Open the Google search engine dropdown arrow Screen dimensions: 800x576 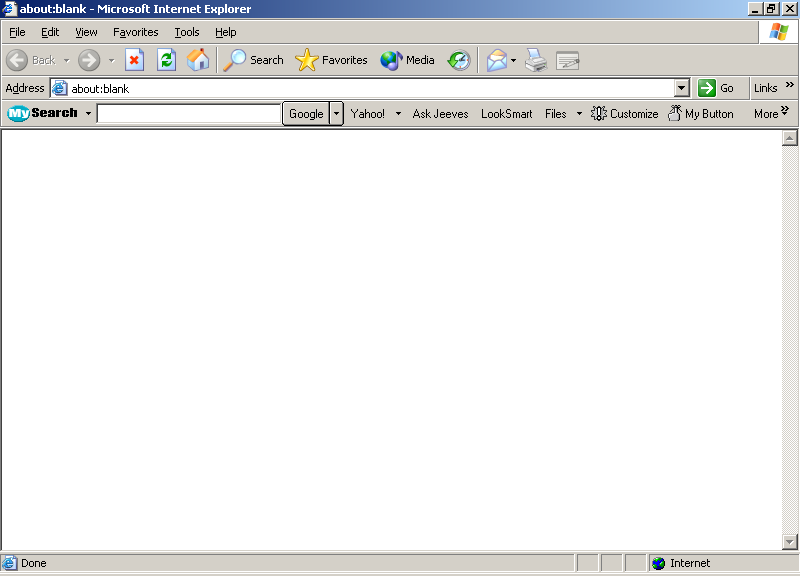tap(336, 113)
